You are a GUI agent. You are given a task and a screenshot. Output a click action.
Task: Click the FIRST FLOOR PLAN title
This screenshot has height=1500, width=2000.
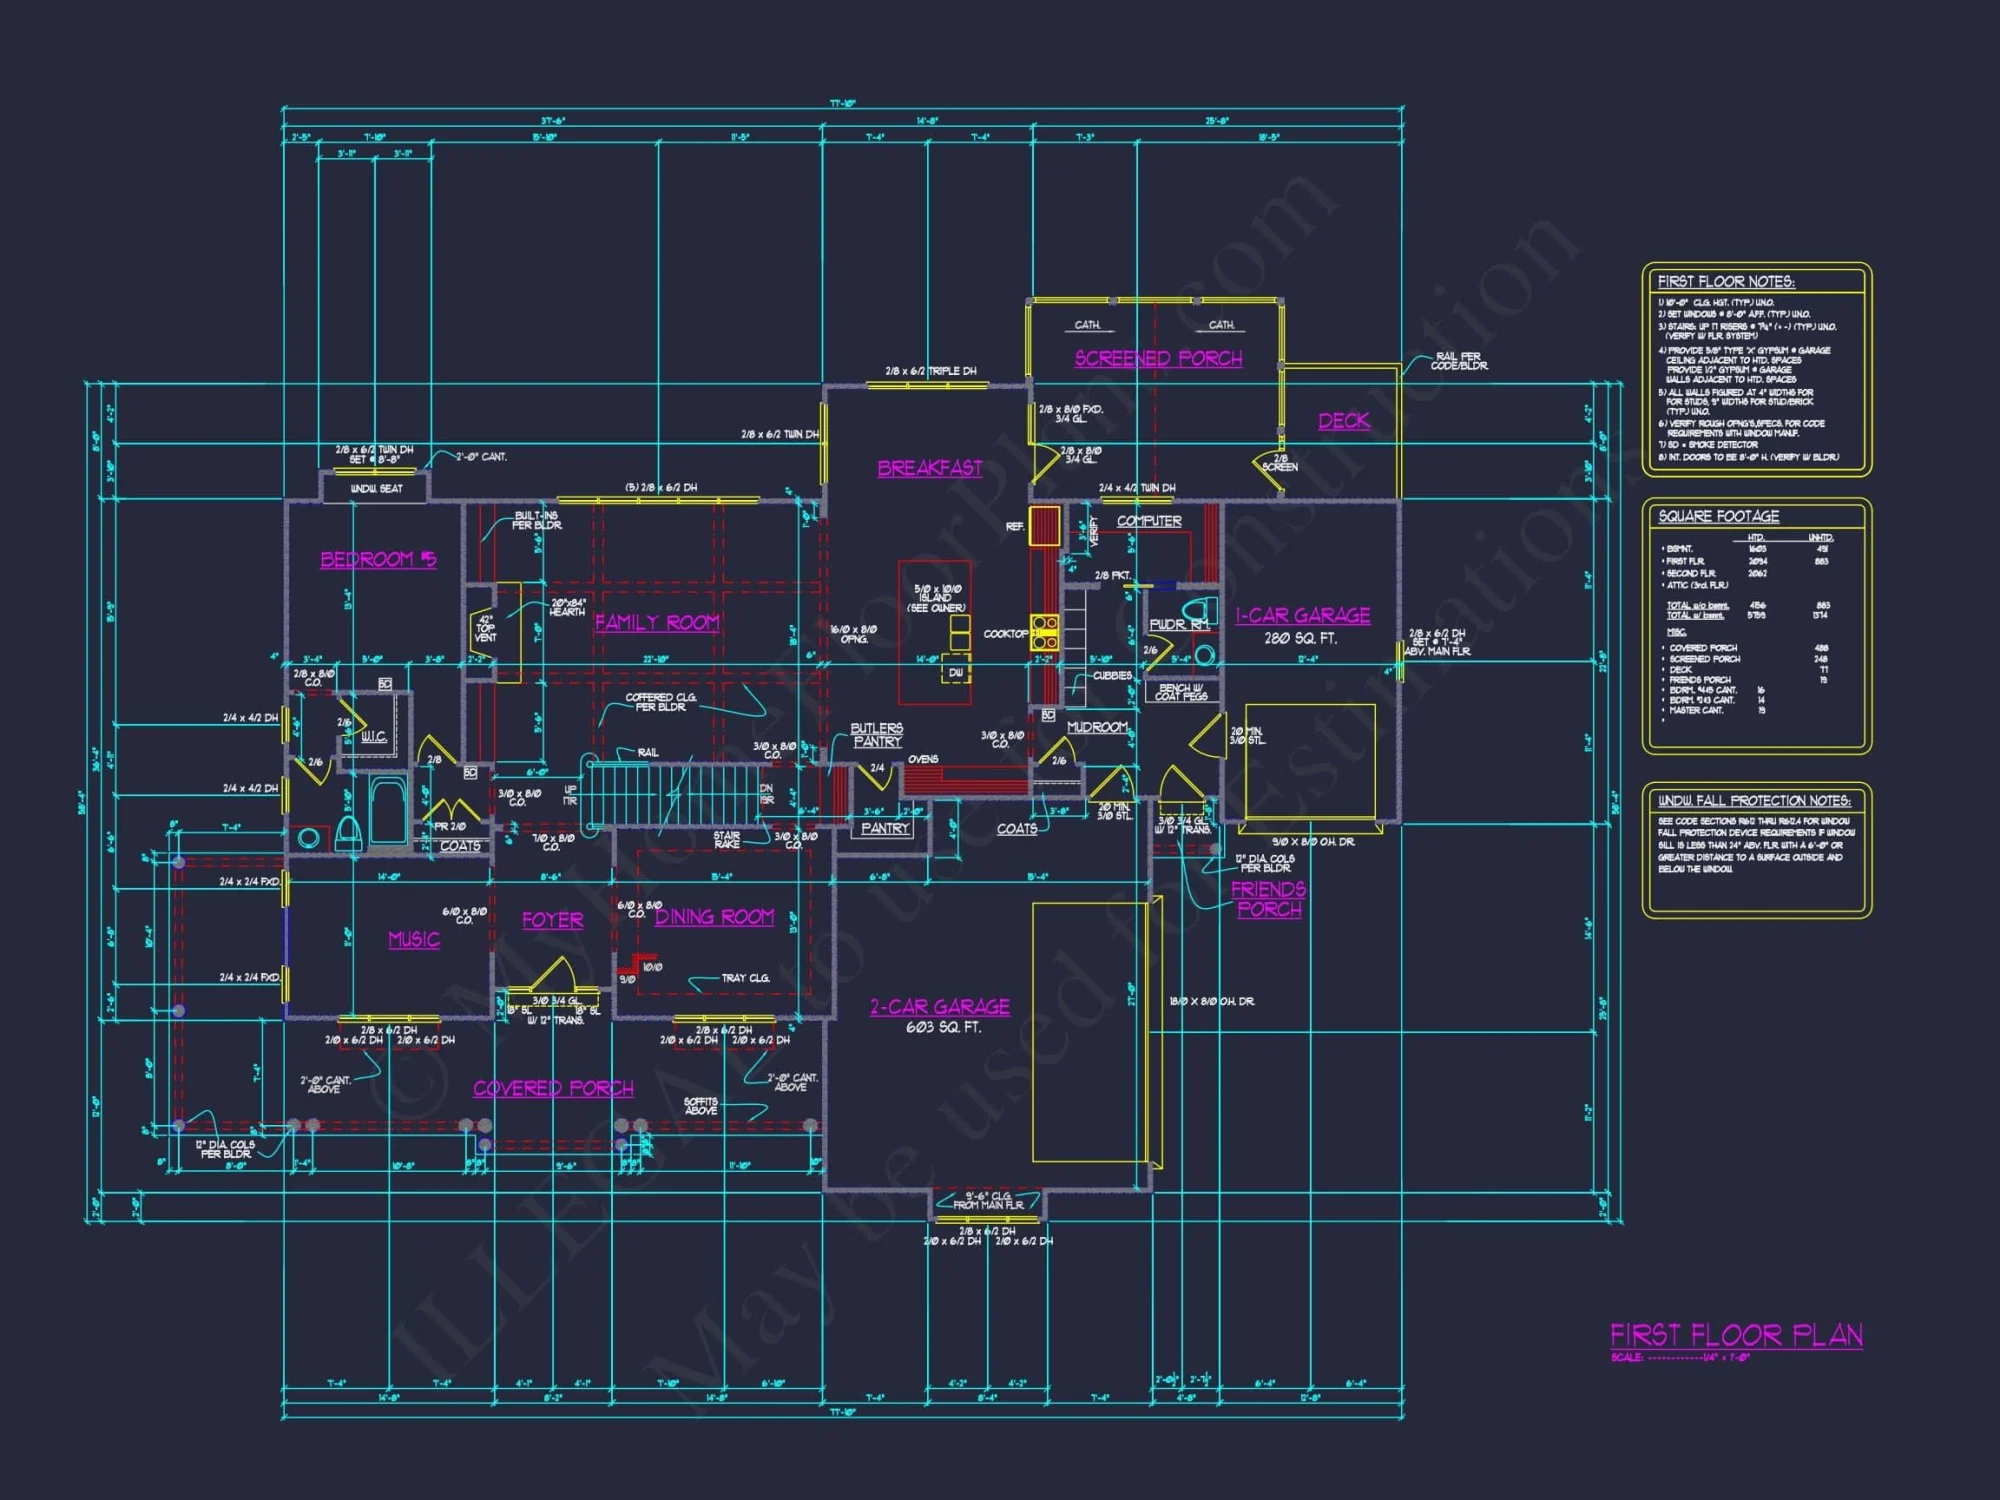pos(1735,1335)
